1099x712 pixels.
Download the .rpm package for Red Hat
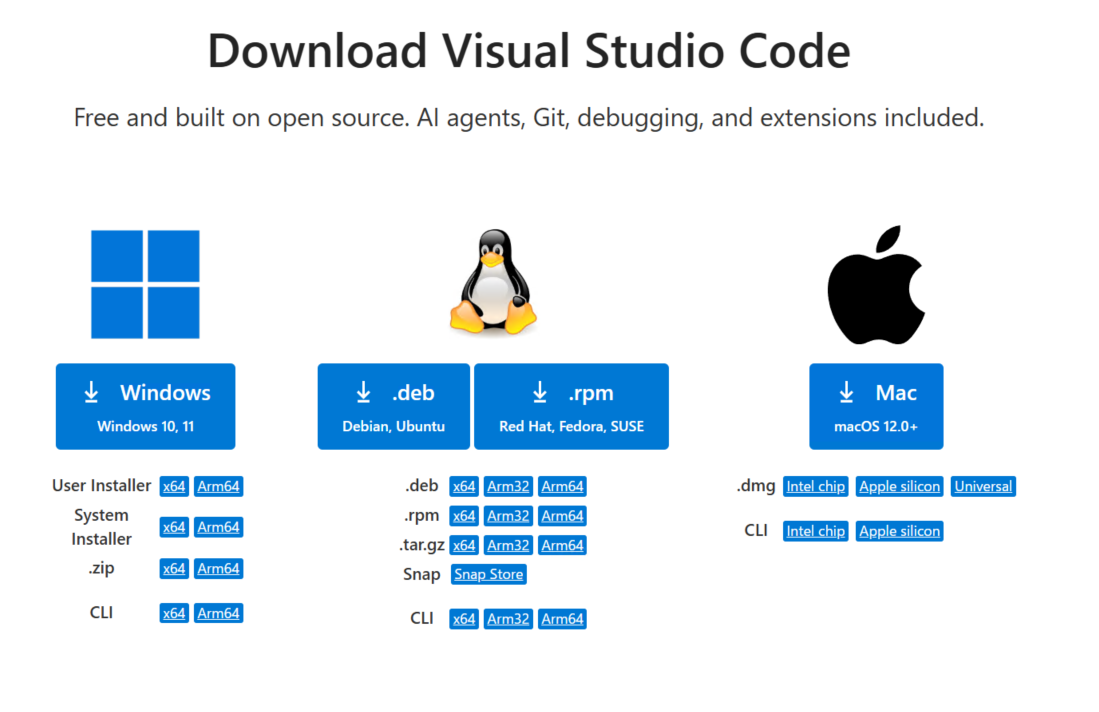(x=571, y=406)
